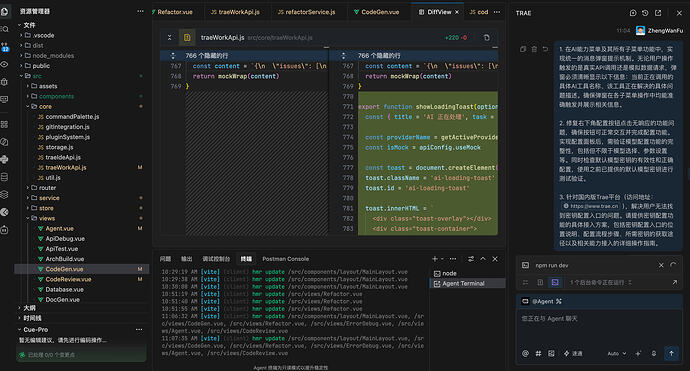
Task: Open storage.js in core folder
Action: tap(59, 147)
